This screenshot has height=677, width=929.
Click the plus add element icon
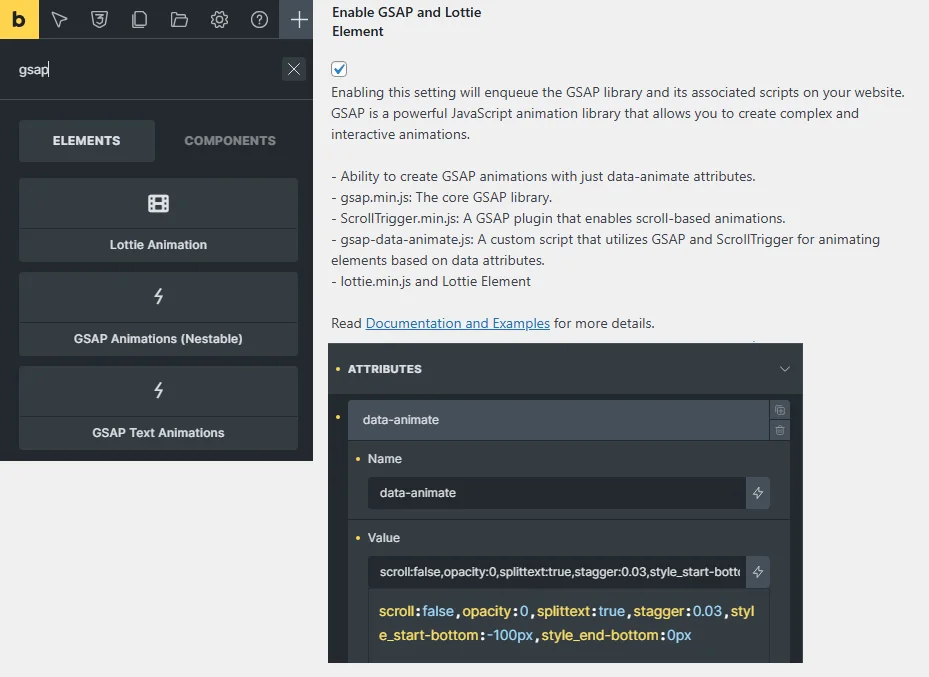[298, 19]
